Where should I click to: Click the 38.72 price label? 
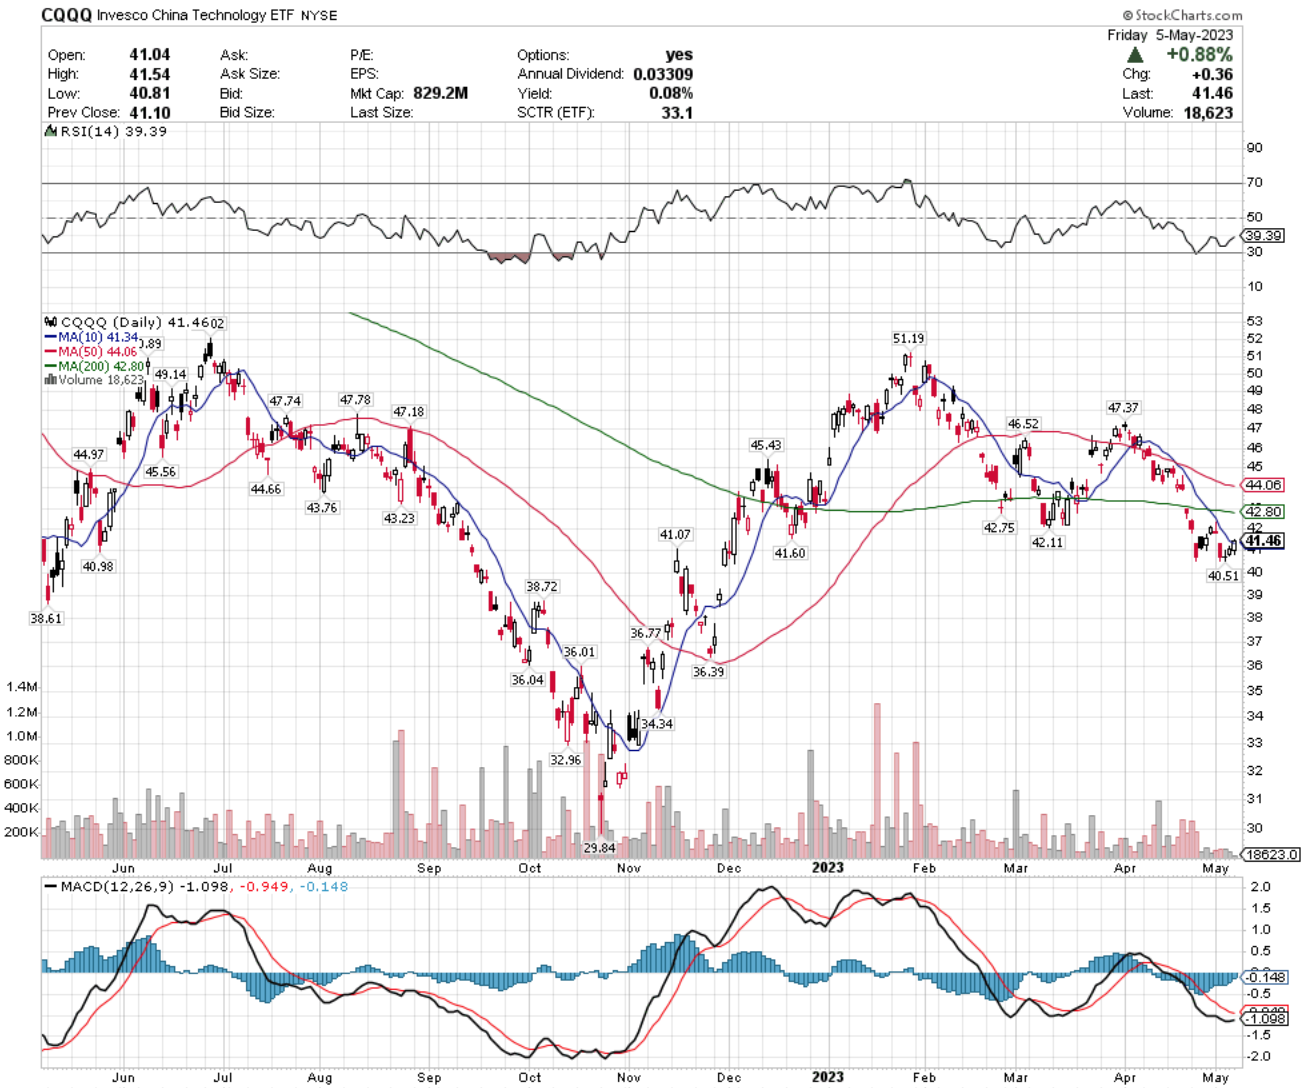pyautogui.click(x=542, y=587)
